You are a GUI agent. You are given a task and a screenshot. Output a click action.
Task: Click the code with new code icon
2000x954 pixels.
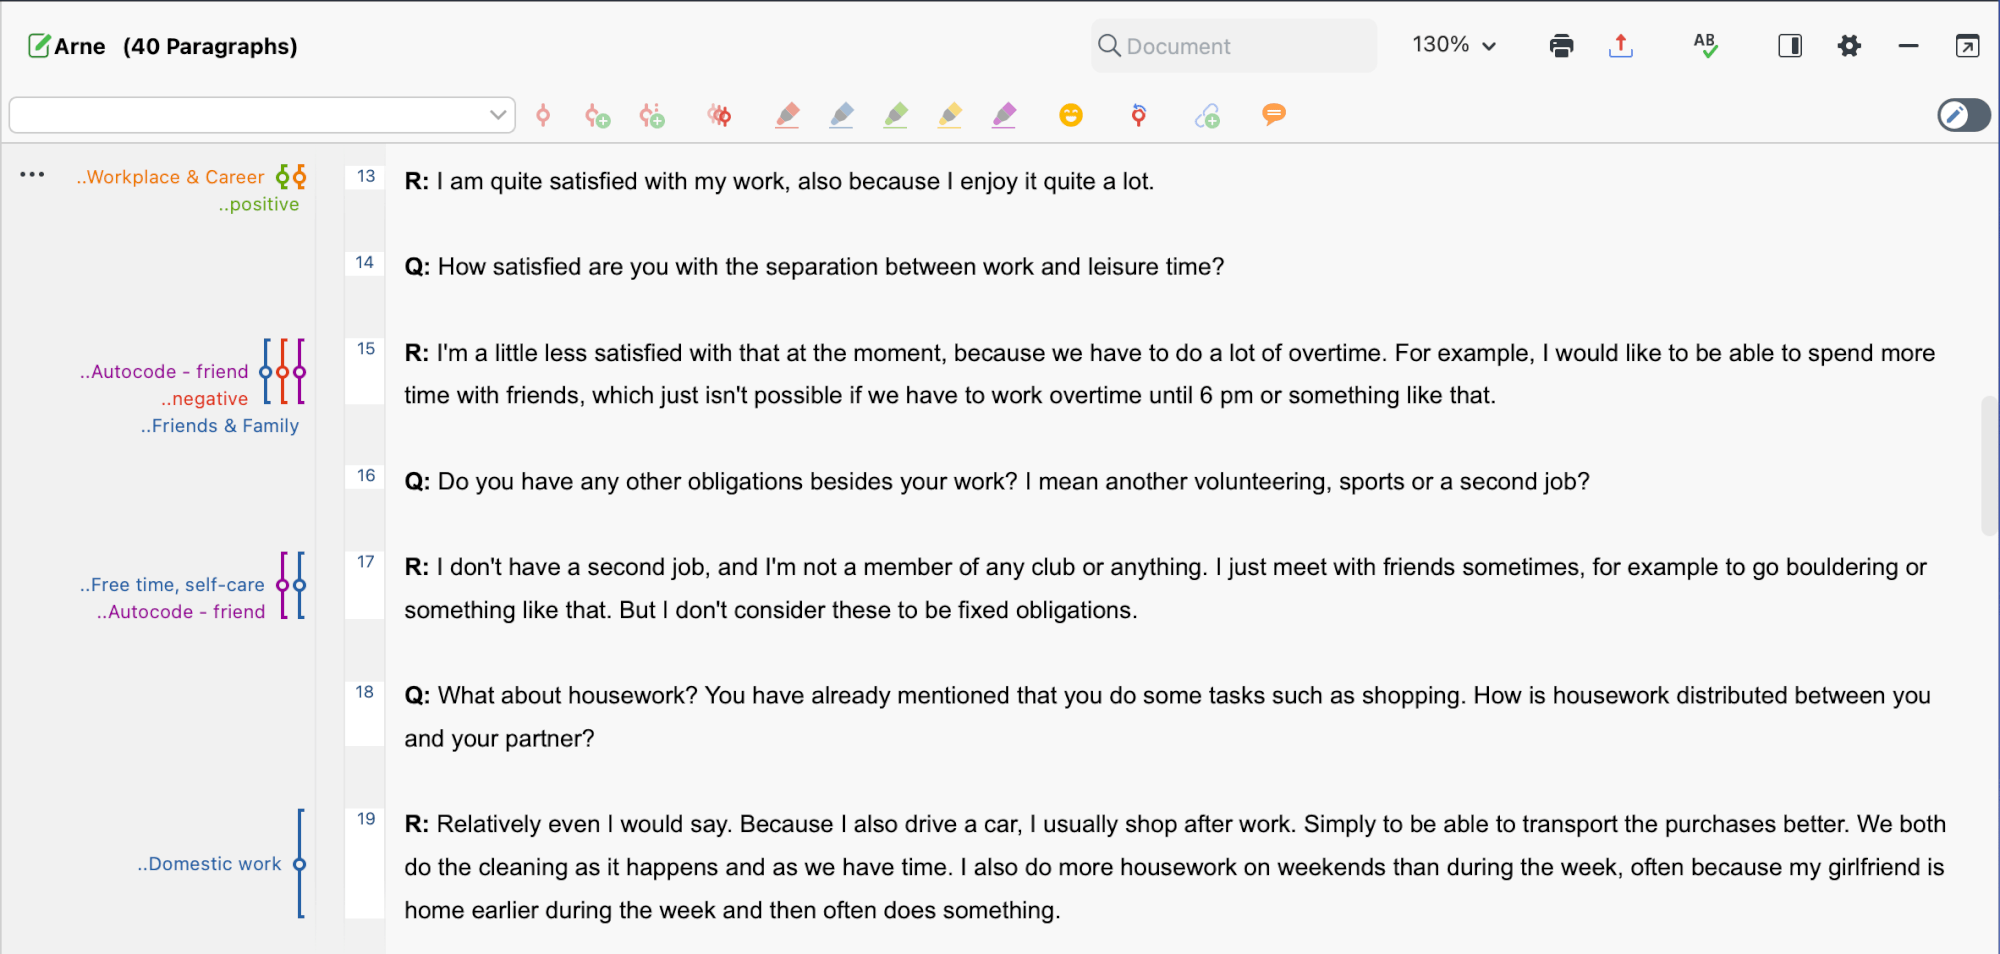coord(597,116)
